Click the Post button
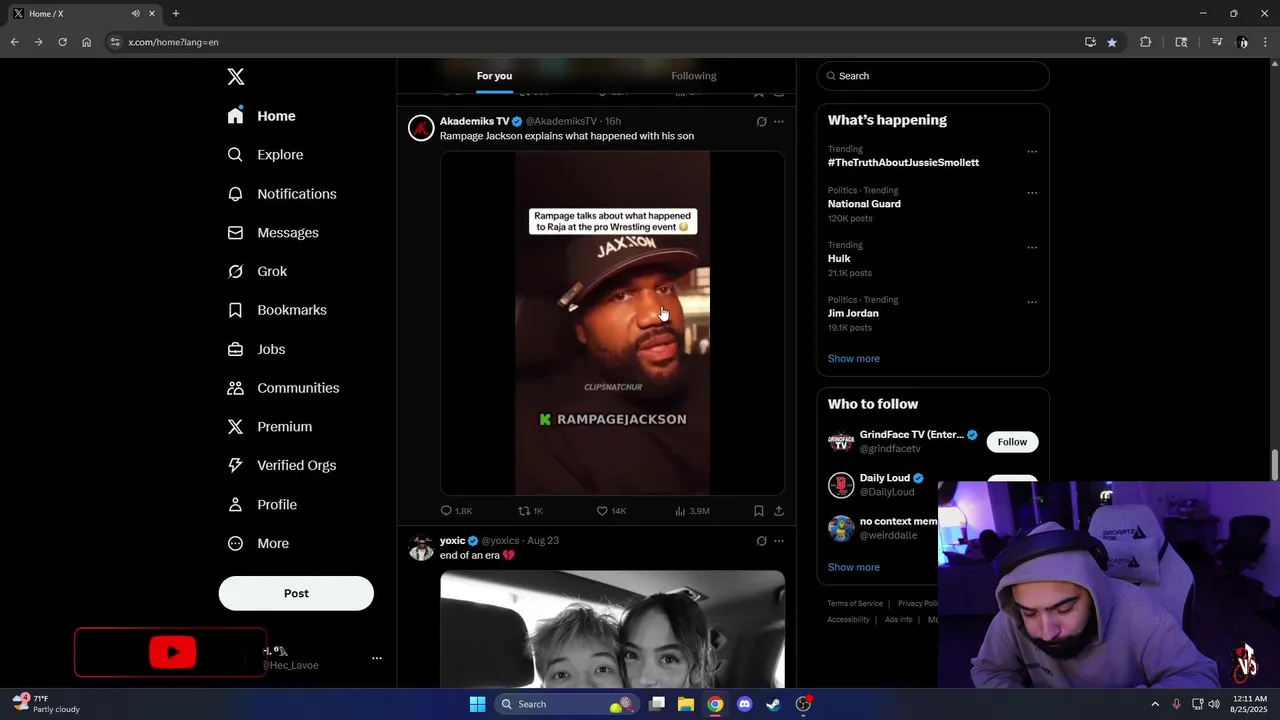 click(296, 593)
